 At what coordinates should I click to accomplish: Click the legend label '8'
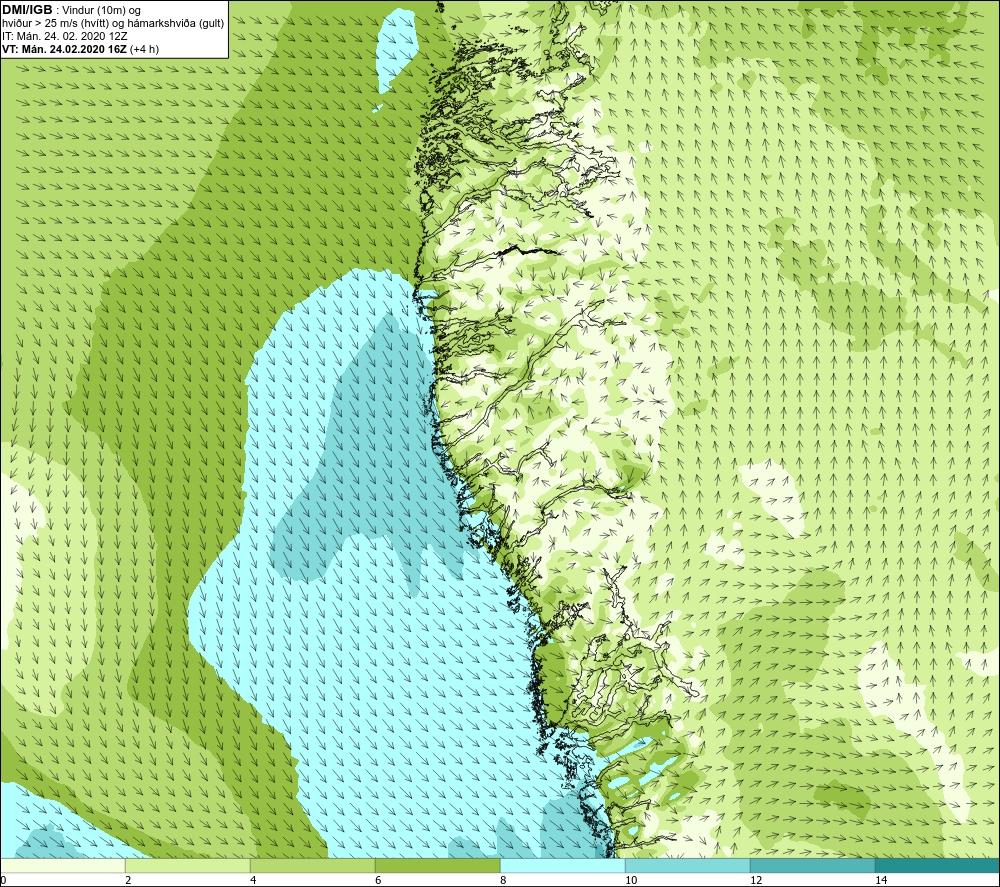pyautogui.click(x=503, y=880)
